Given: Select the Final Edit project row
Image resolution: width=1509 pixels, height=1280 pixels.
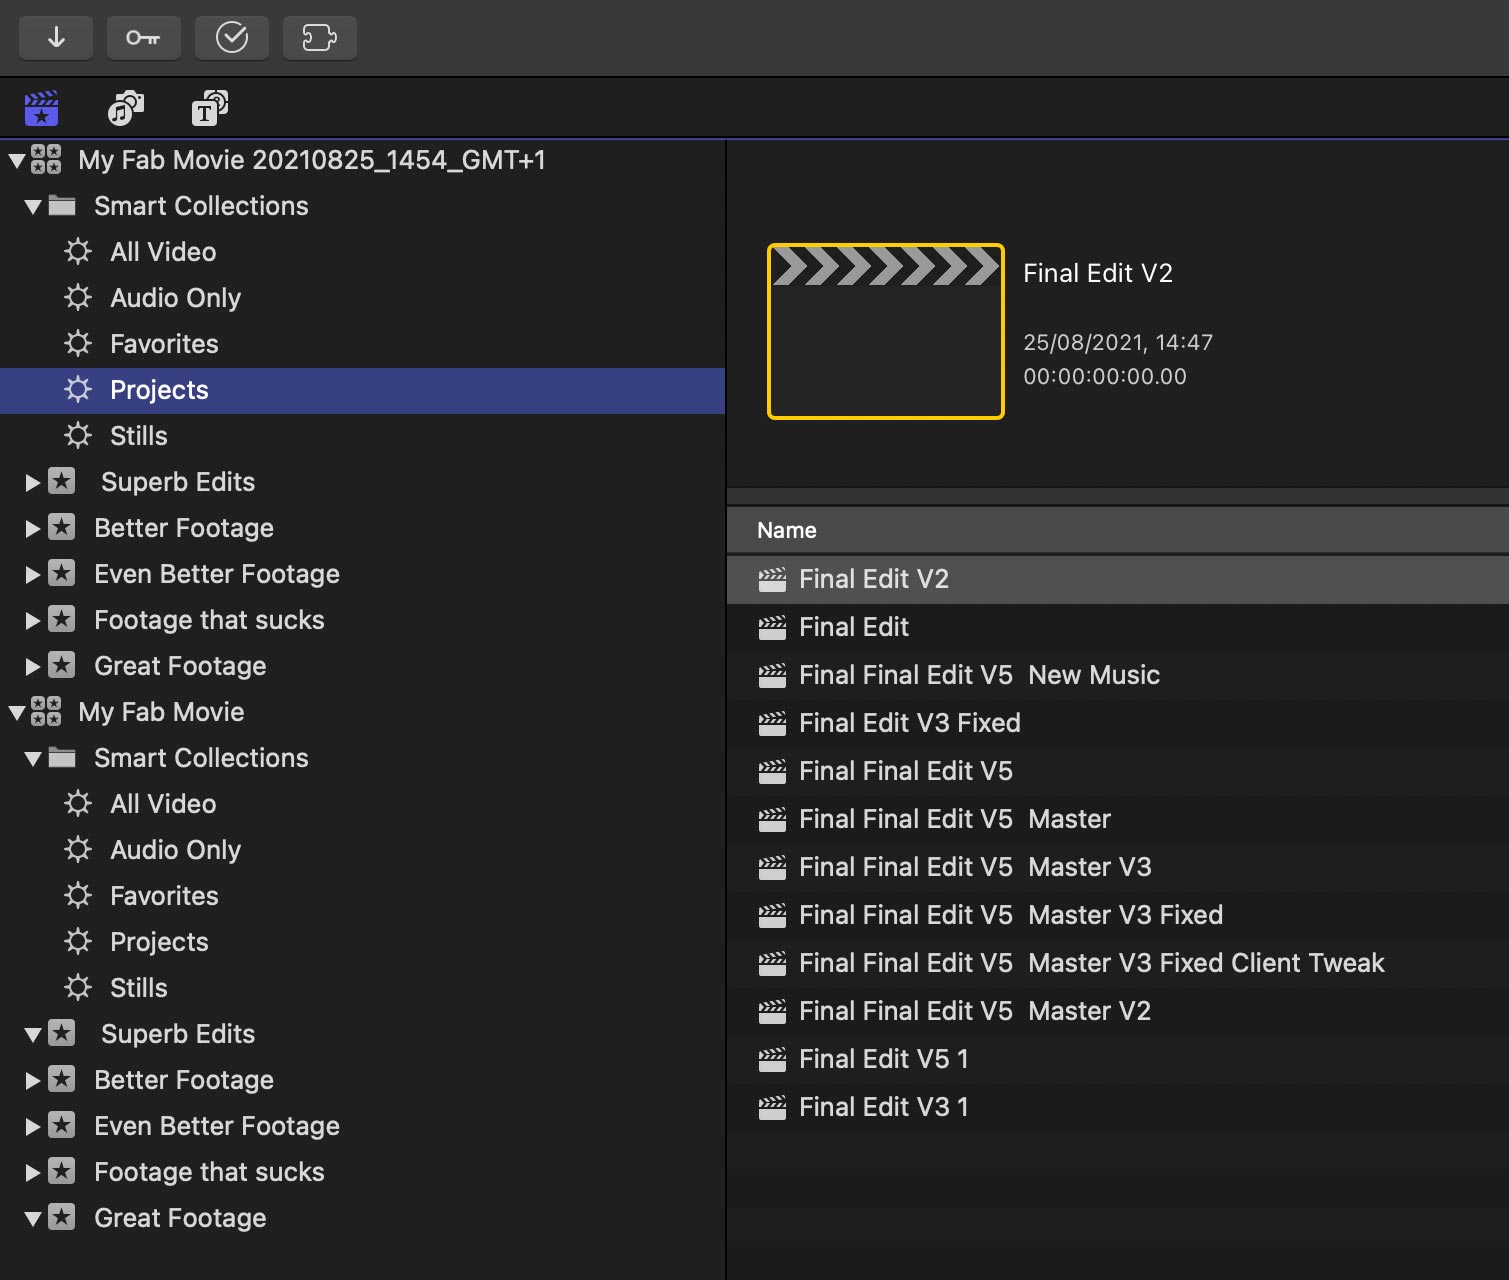Looking at the screenshot, I should pyautogui.click(x=1118, y=627).
